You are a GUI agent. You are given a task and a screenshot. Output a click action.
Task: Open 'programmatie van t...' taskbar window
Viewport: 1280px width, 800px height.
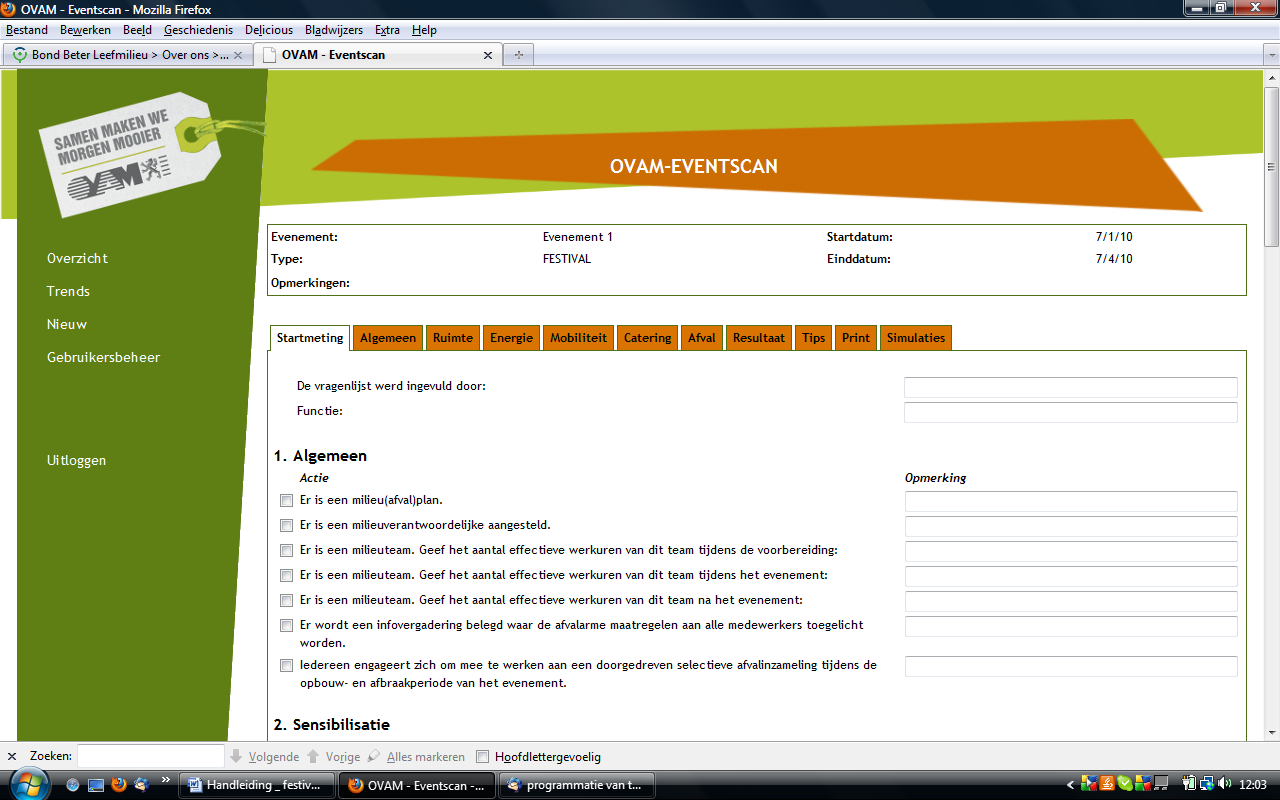pos(579,785)
